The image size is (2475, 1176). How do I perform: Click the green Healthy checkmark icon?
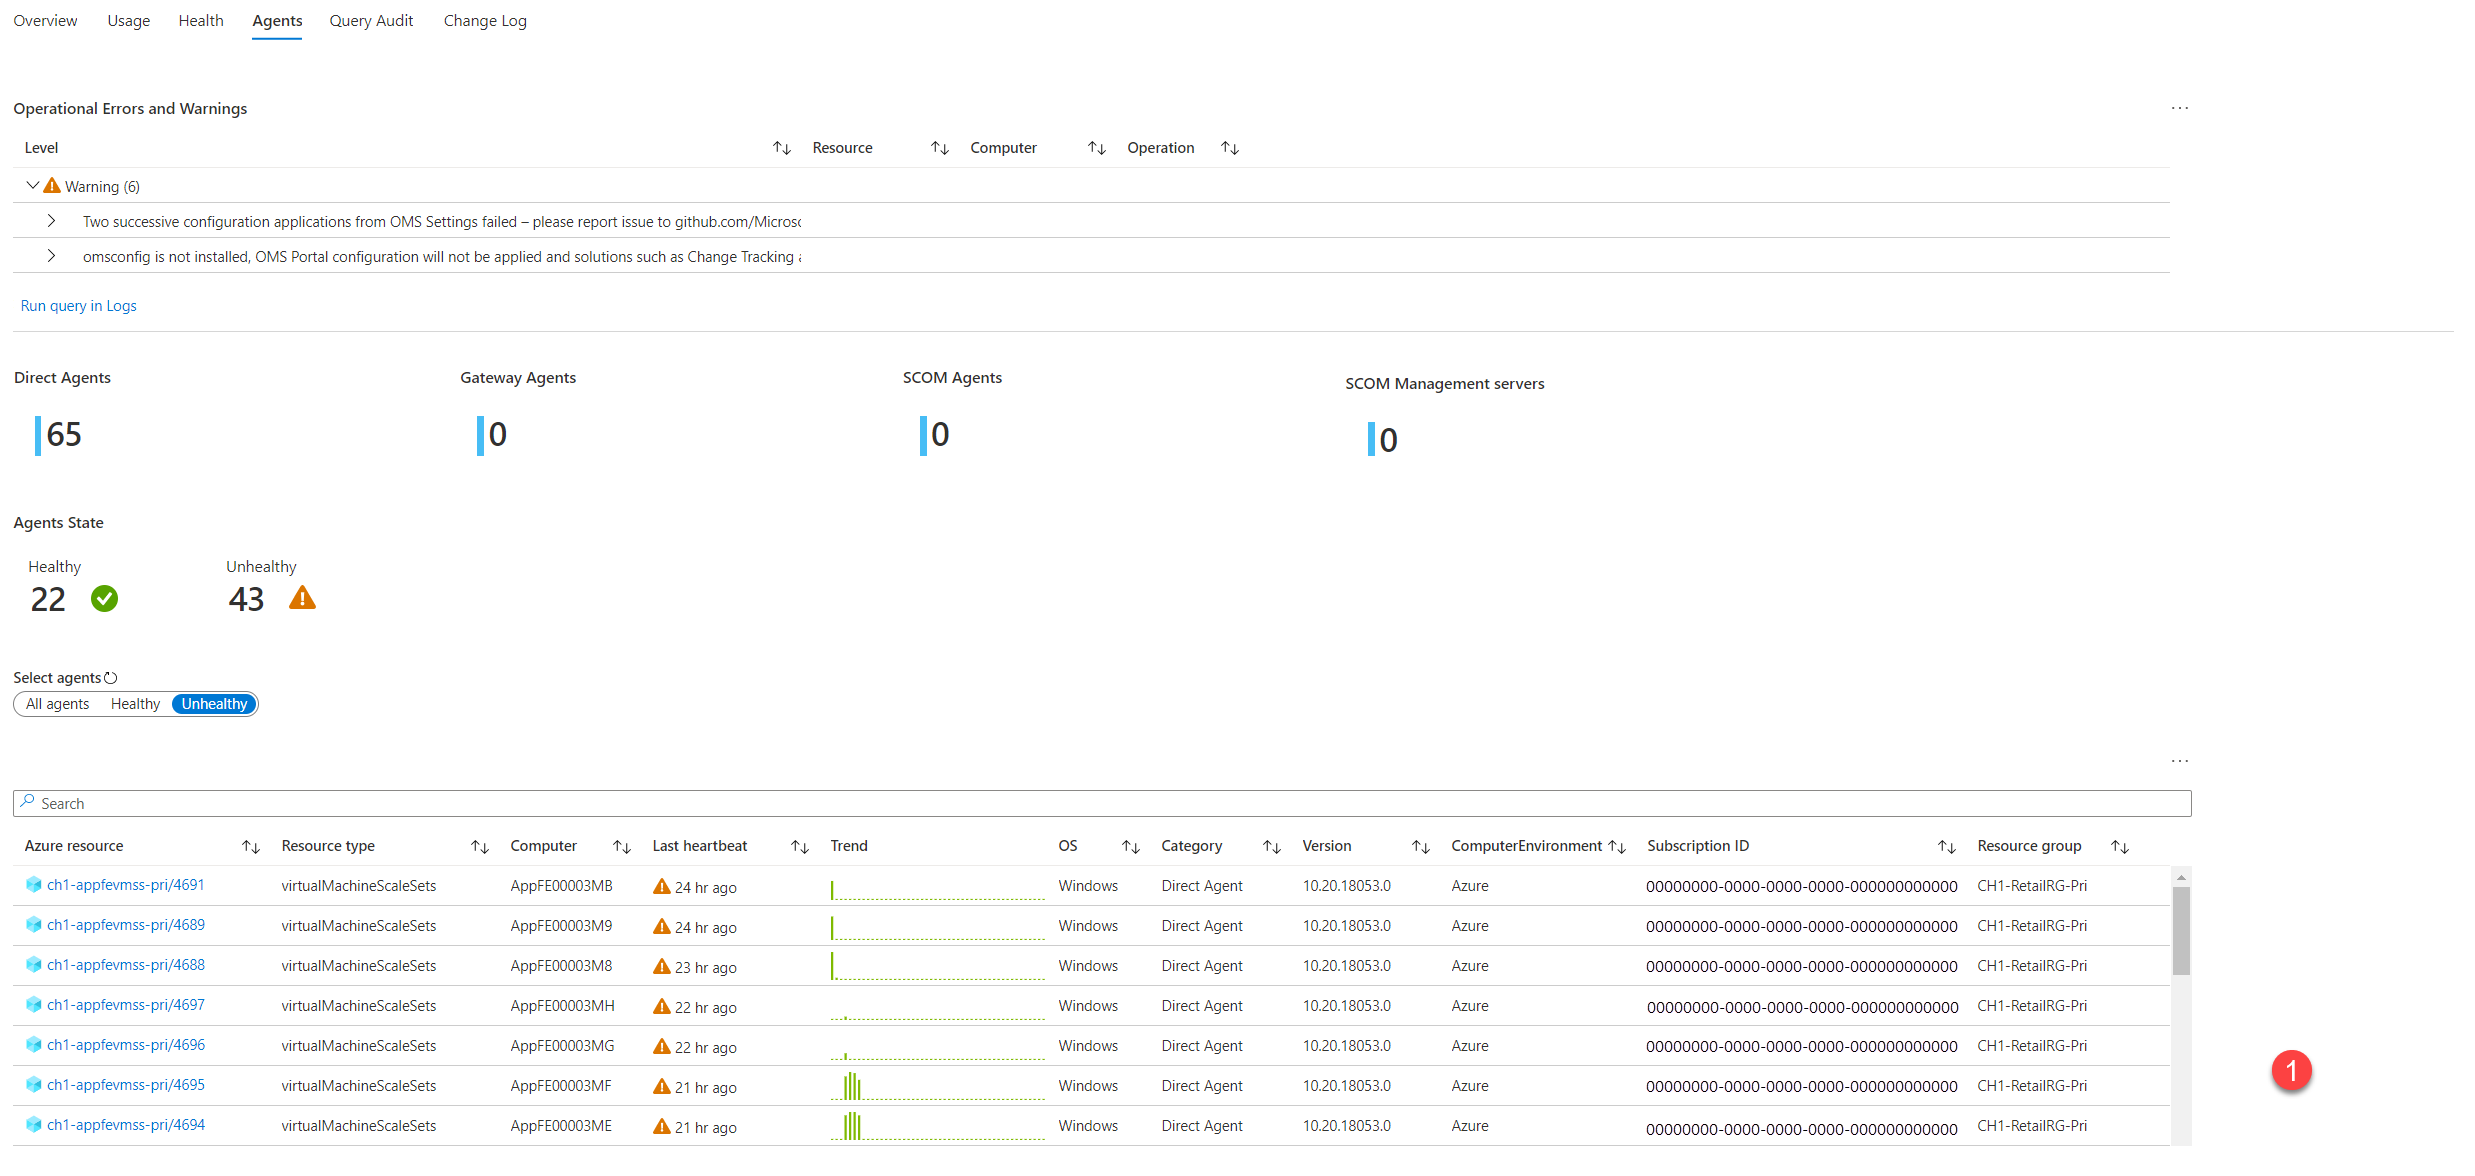click(x=104, y=598)
